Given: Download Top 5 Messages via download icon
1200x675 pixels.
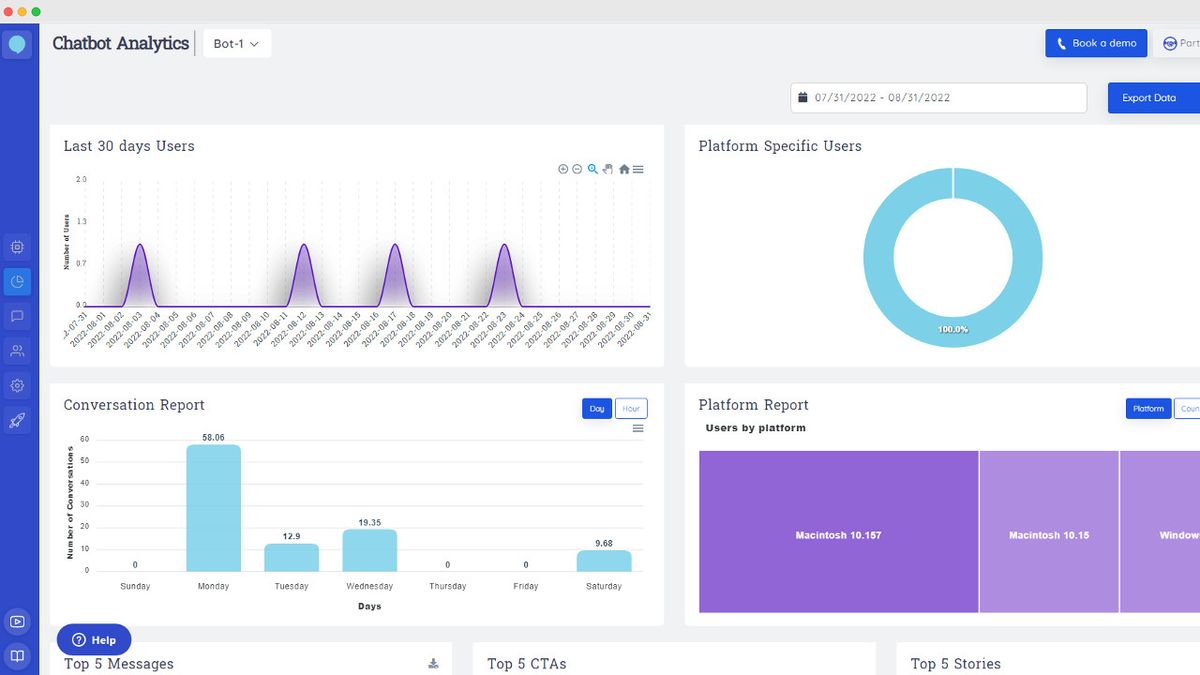Looking at the screenshot, I should [433, 661].
